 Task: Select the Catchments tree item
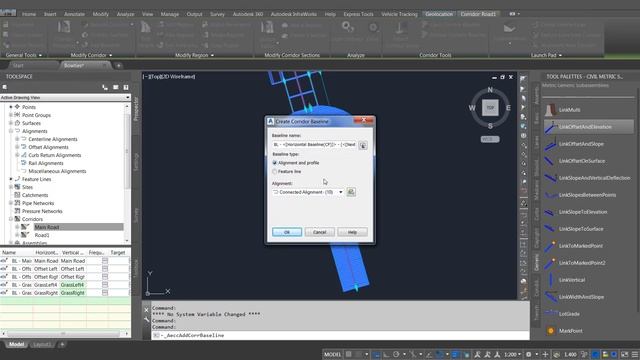coord(35,195)
